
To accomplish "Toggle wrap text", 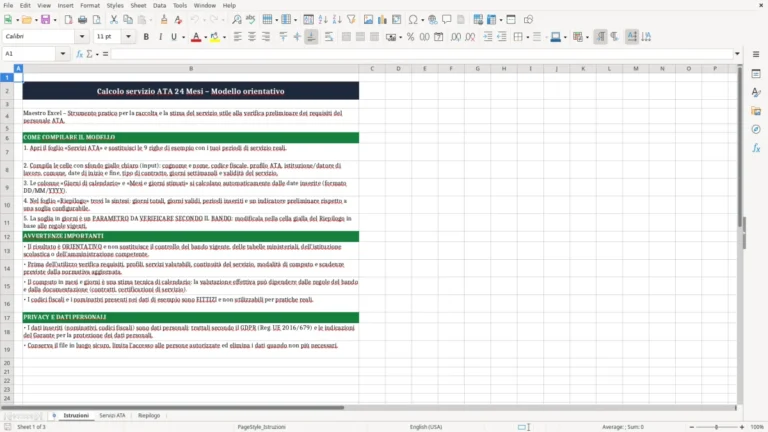I will [x=329, y=37].
